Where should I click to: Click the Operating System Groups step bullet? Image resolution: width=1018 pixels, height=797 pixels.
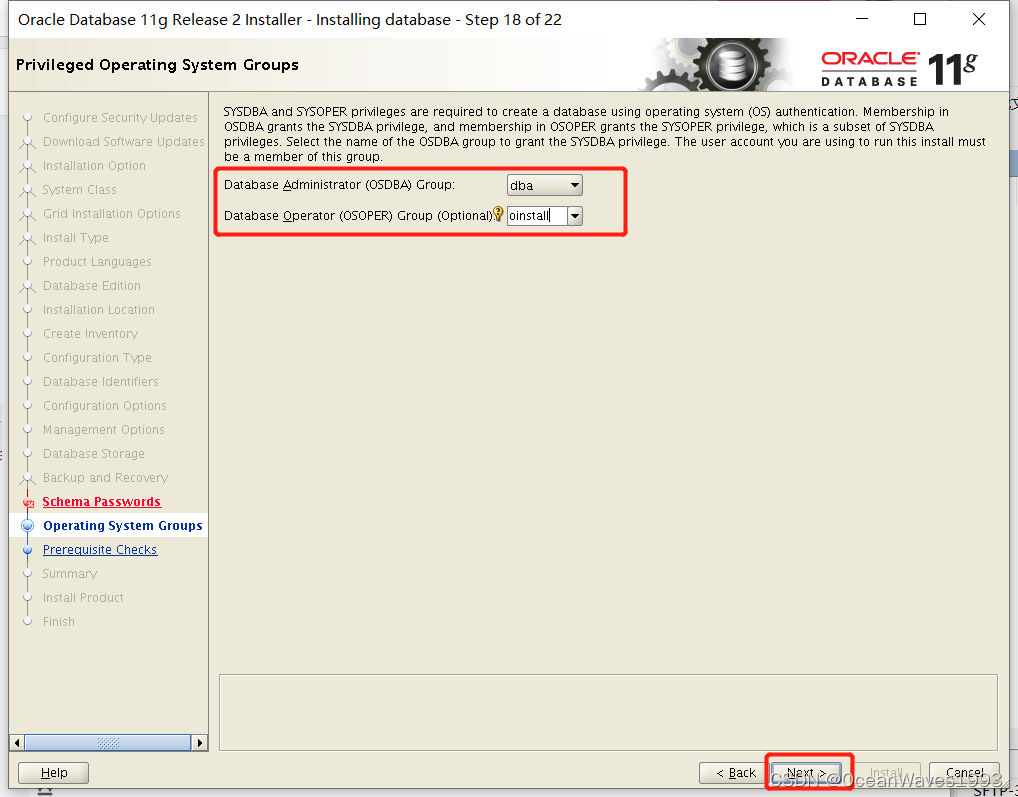(27, 526)
